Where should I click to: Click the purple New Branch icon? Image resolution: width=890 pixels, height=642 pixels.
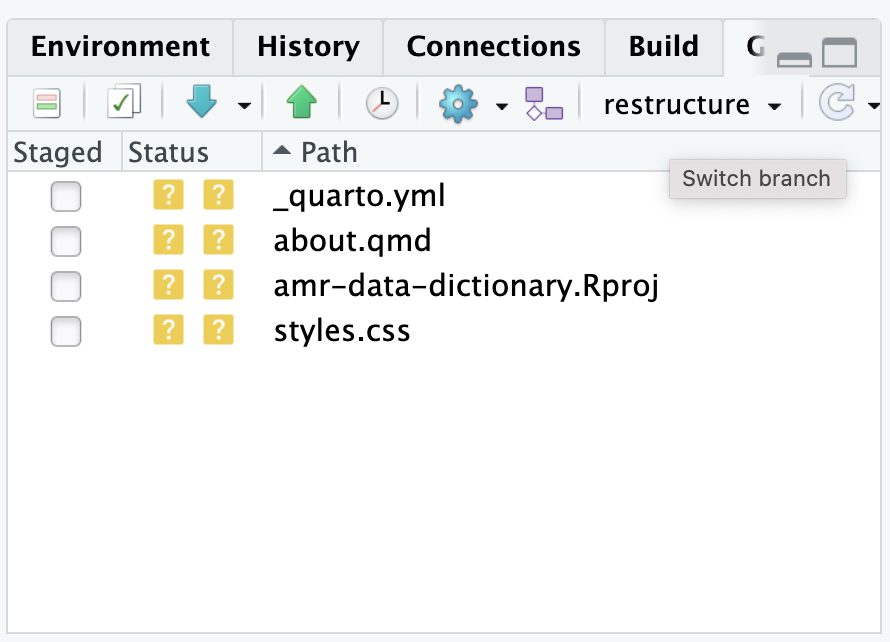pyautogui.click(x=543, y=103)
